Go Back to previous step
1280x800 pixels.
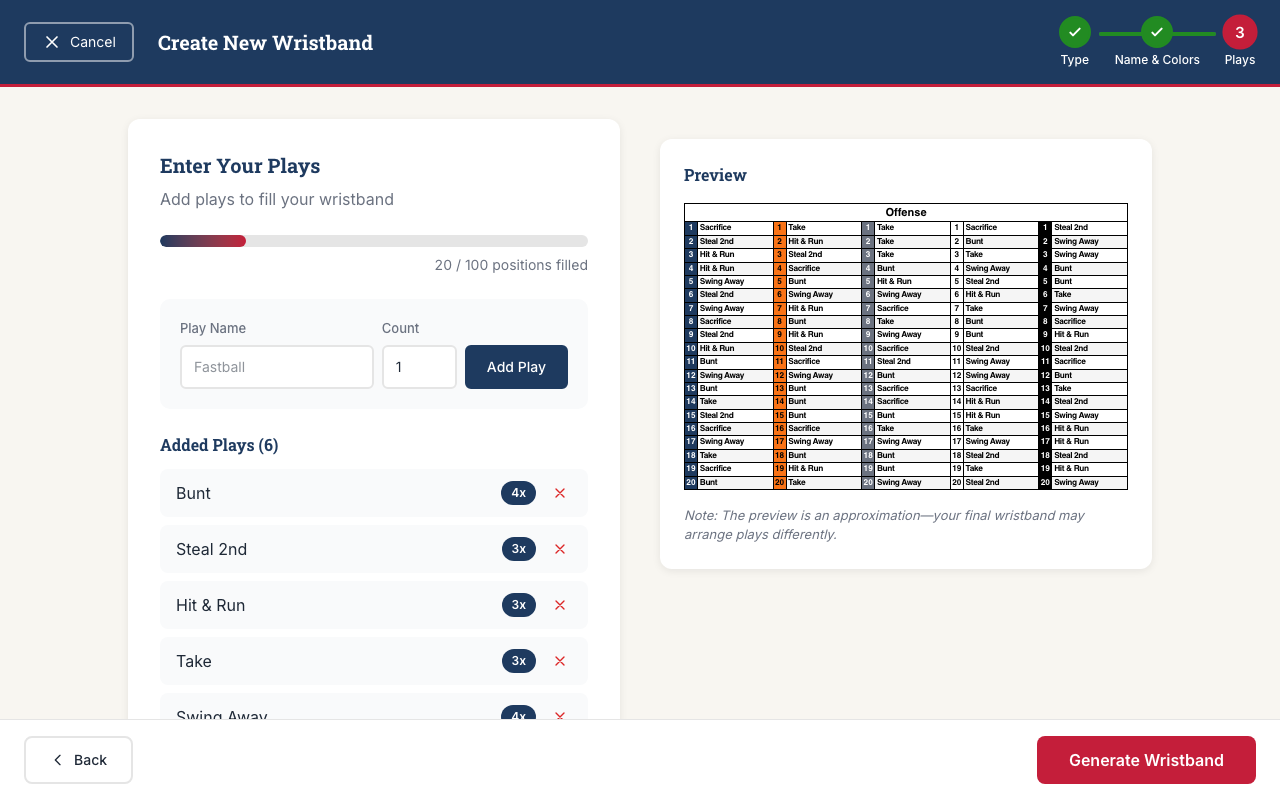tap(79, 760)
